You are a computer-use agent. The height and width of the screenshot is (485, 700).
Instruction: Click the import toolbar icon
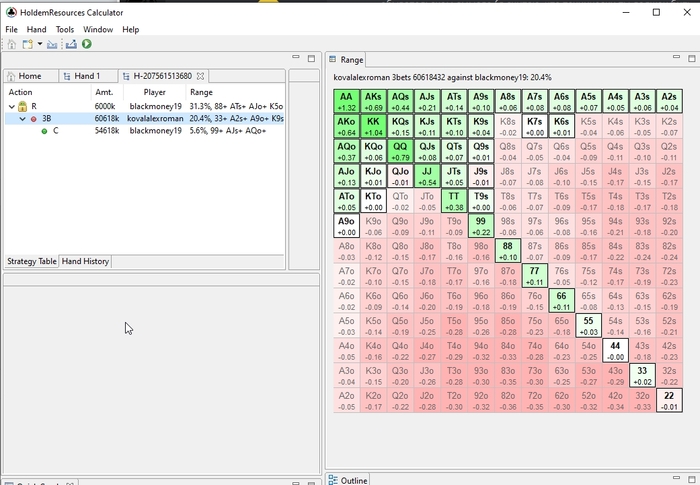click(52, 44)
